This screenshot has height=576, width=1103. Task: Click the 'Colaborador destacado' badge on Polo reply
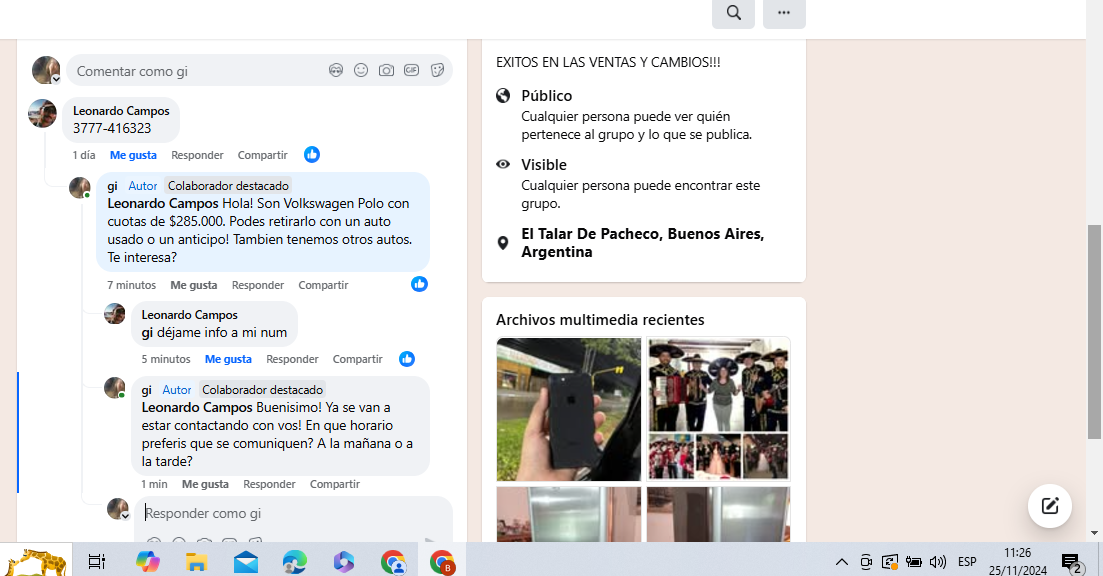pyautogui.click(x=228, y=186)
